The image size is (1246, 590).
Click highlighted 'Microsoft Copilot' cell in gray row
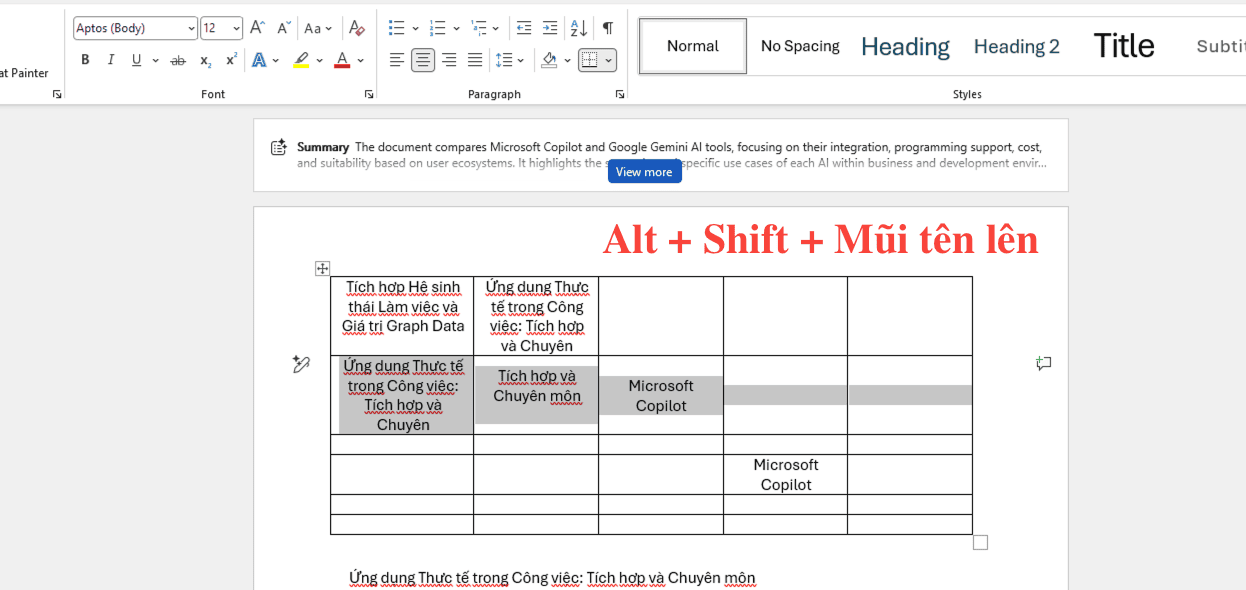pyautogui.click(x=661, y=395)
